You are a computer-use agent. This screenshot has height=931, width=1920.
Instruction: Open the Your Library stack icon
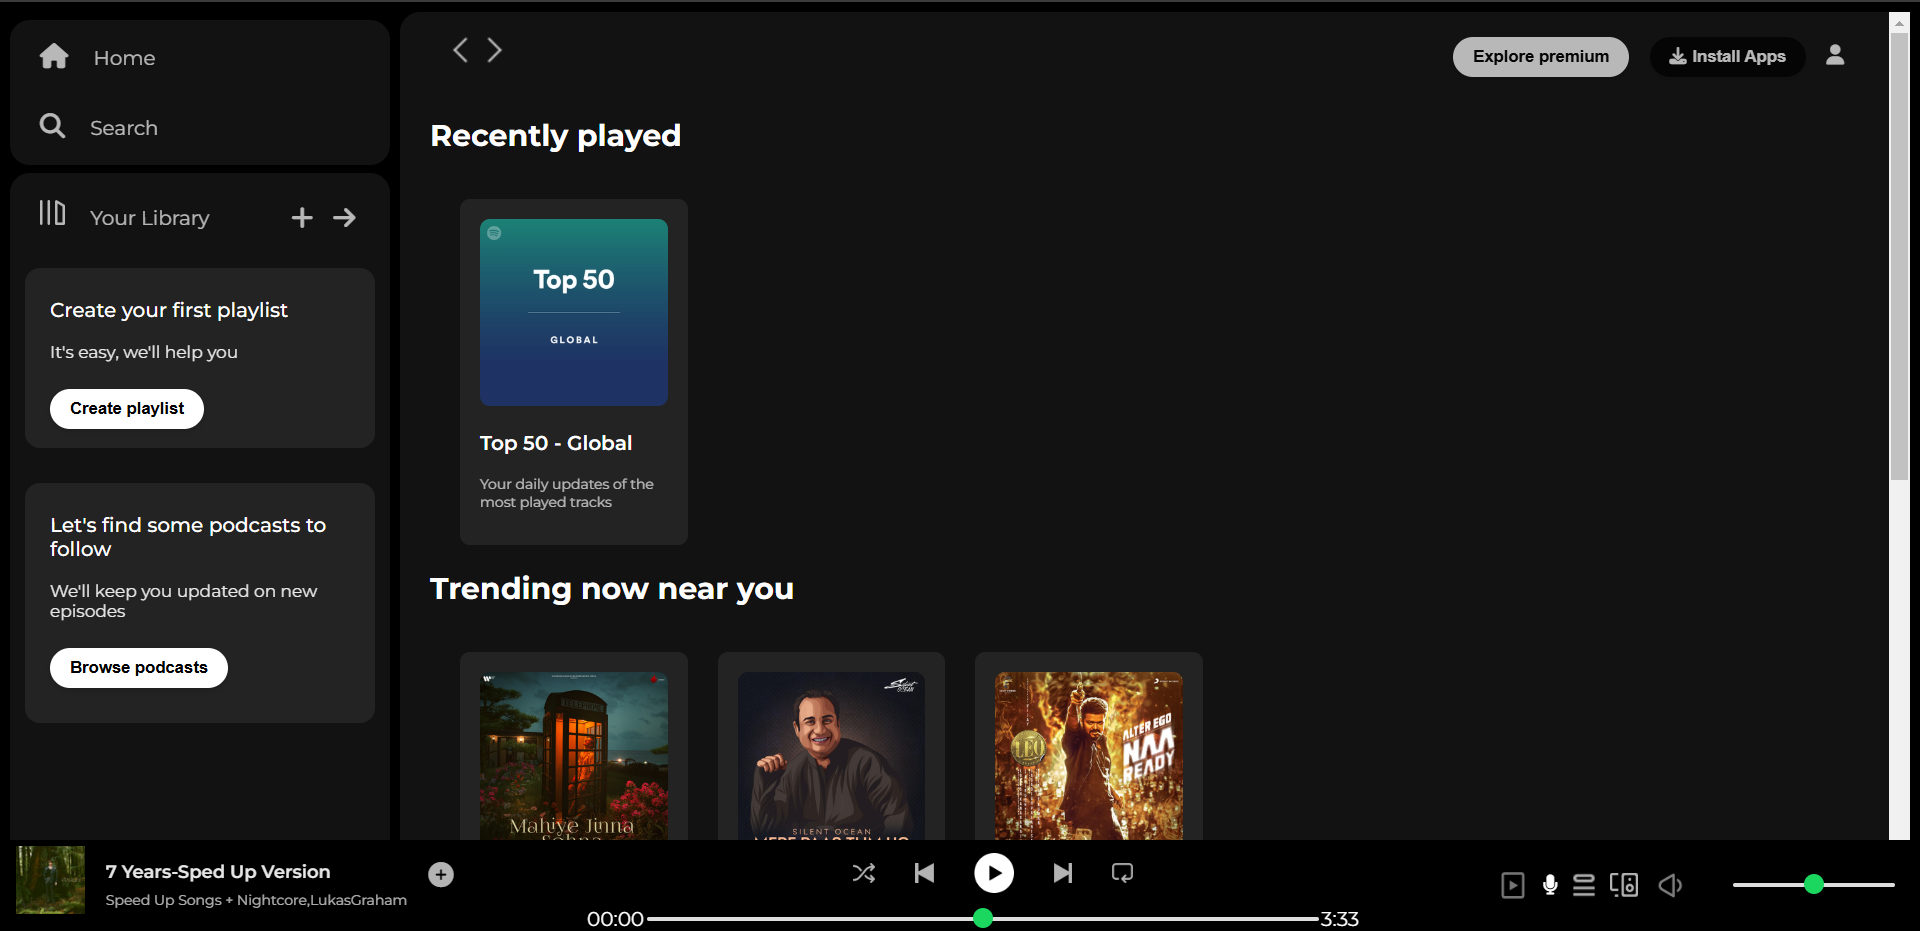52,213
